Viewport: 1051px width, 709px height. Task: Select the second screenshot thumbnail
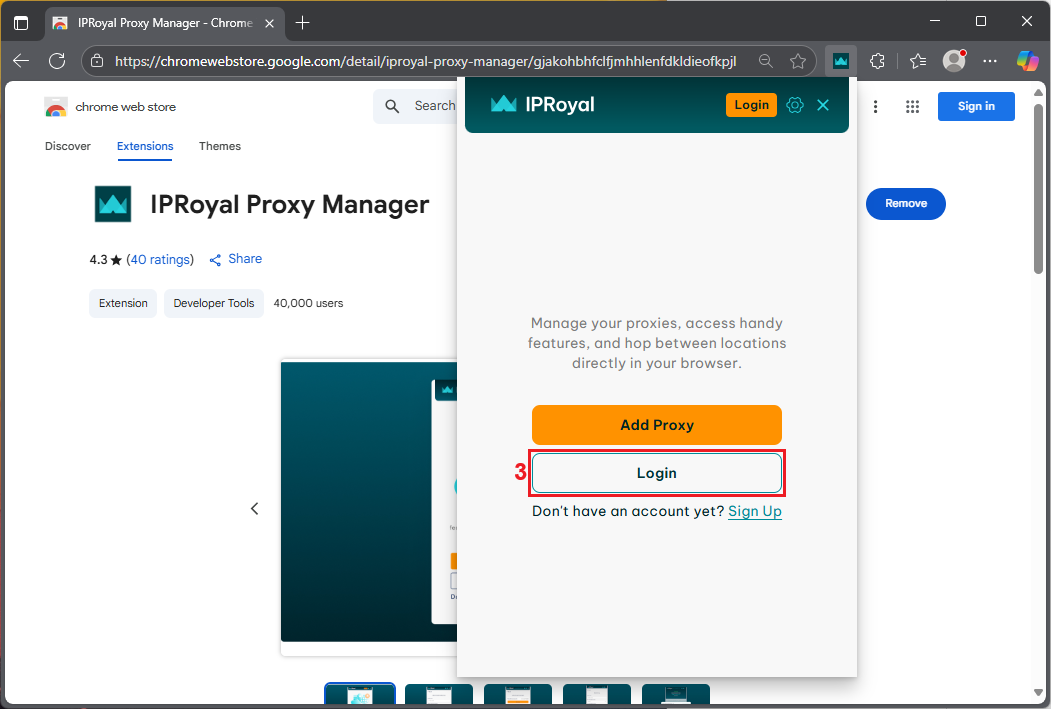point(439,694)
